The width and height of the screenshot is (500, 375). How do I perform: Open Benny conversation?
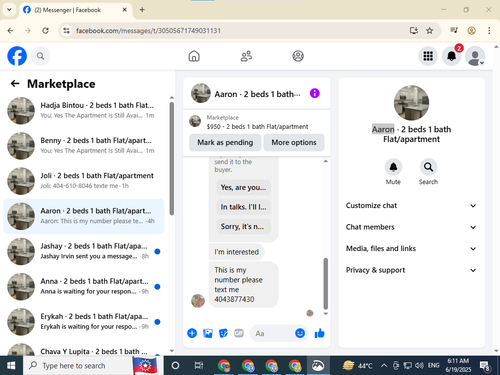point(83,146)
